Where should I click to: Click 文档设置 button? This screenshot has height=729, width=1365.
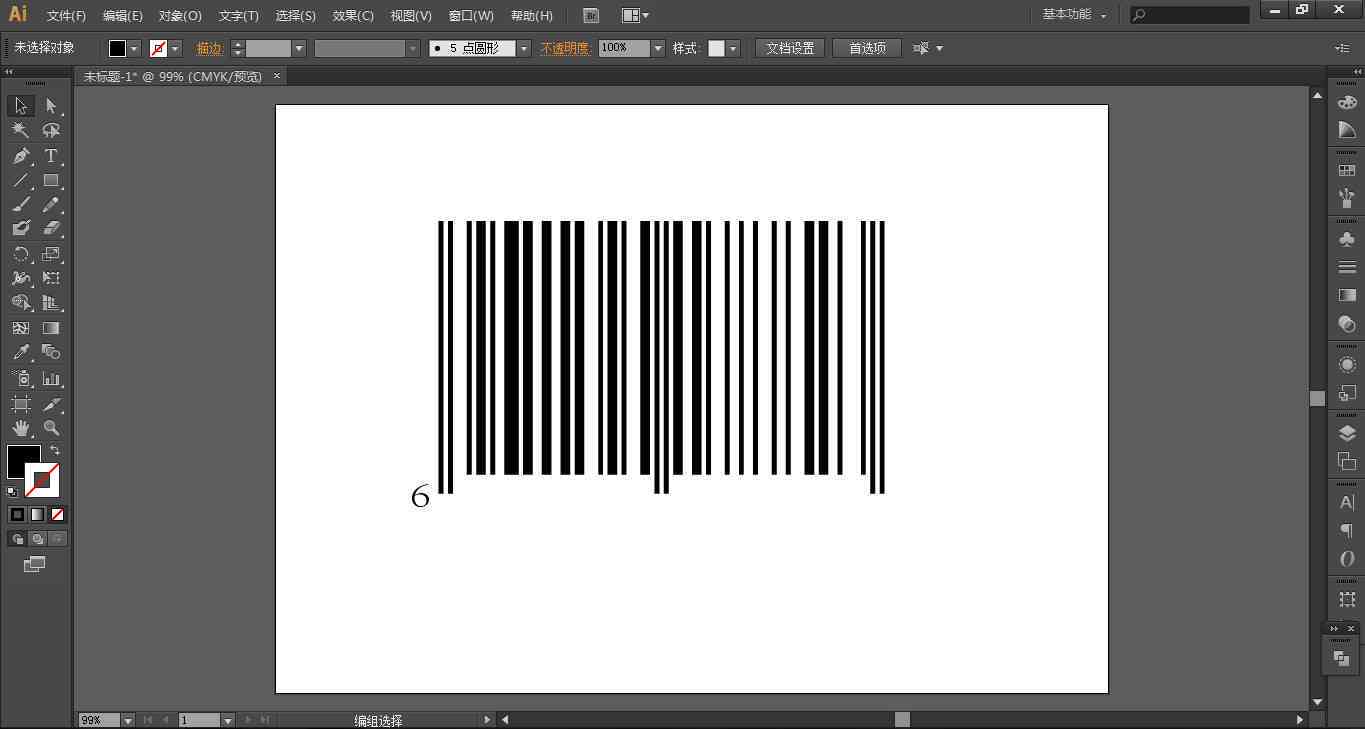[x=790, y=48]
